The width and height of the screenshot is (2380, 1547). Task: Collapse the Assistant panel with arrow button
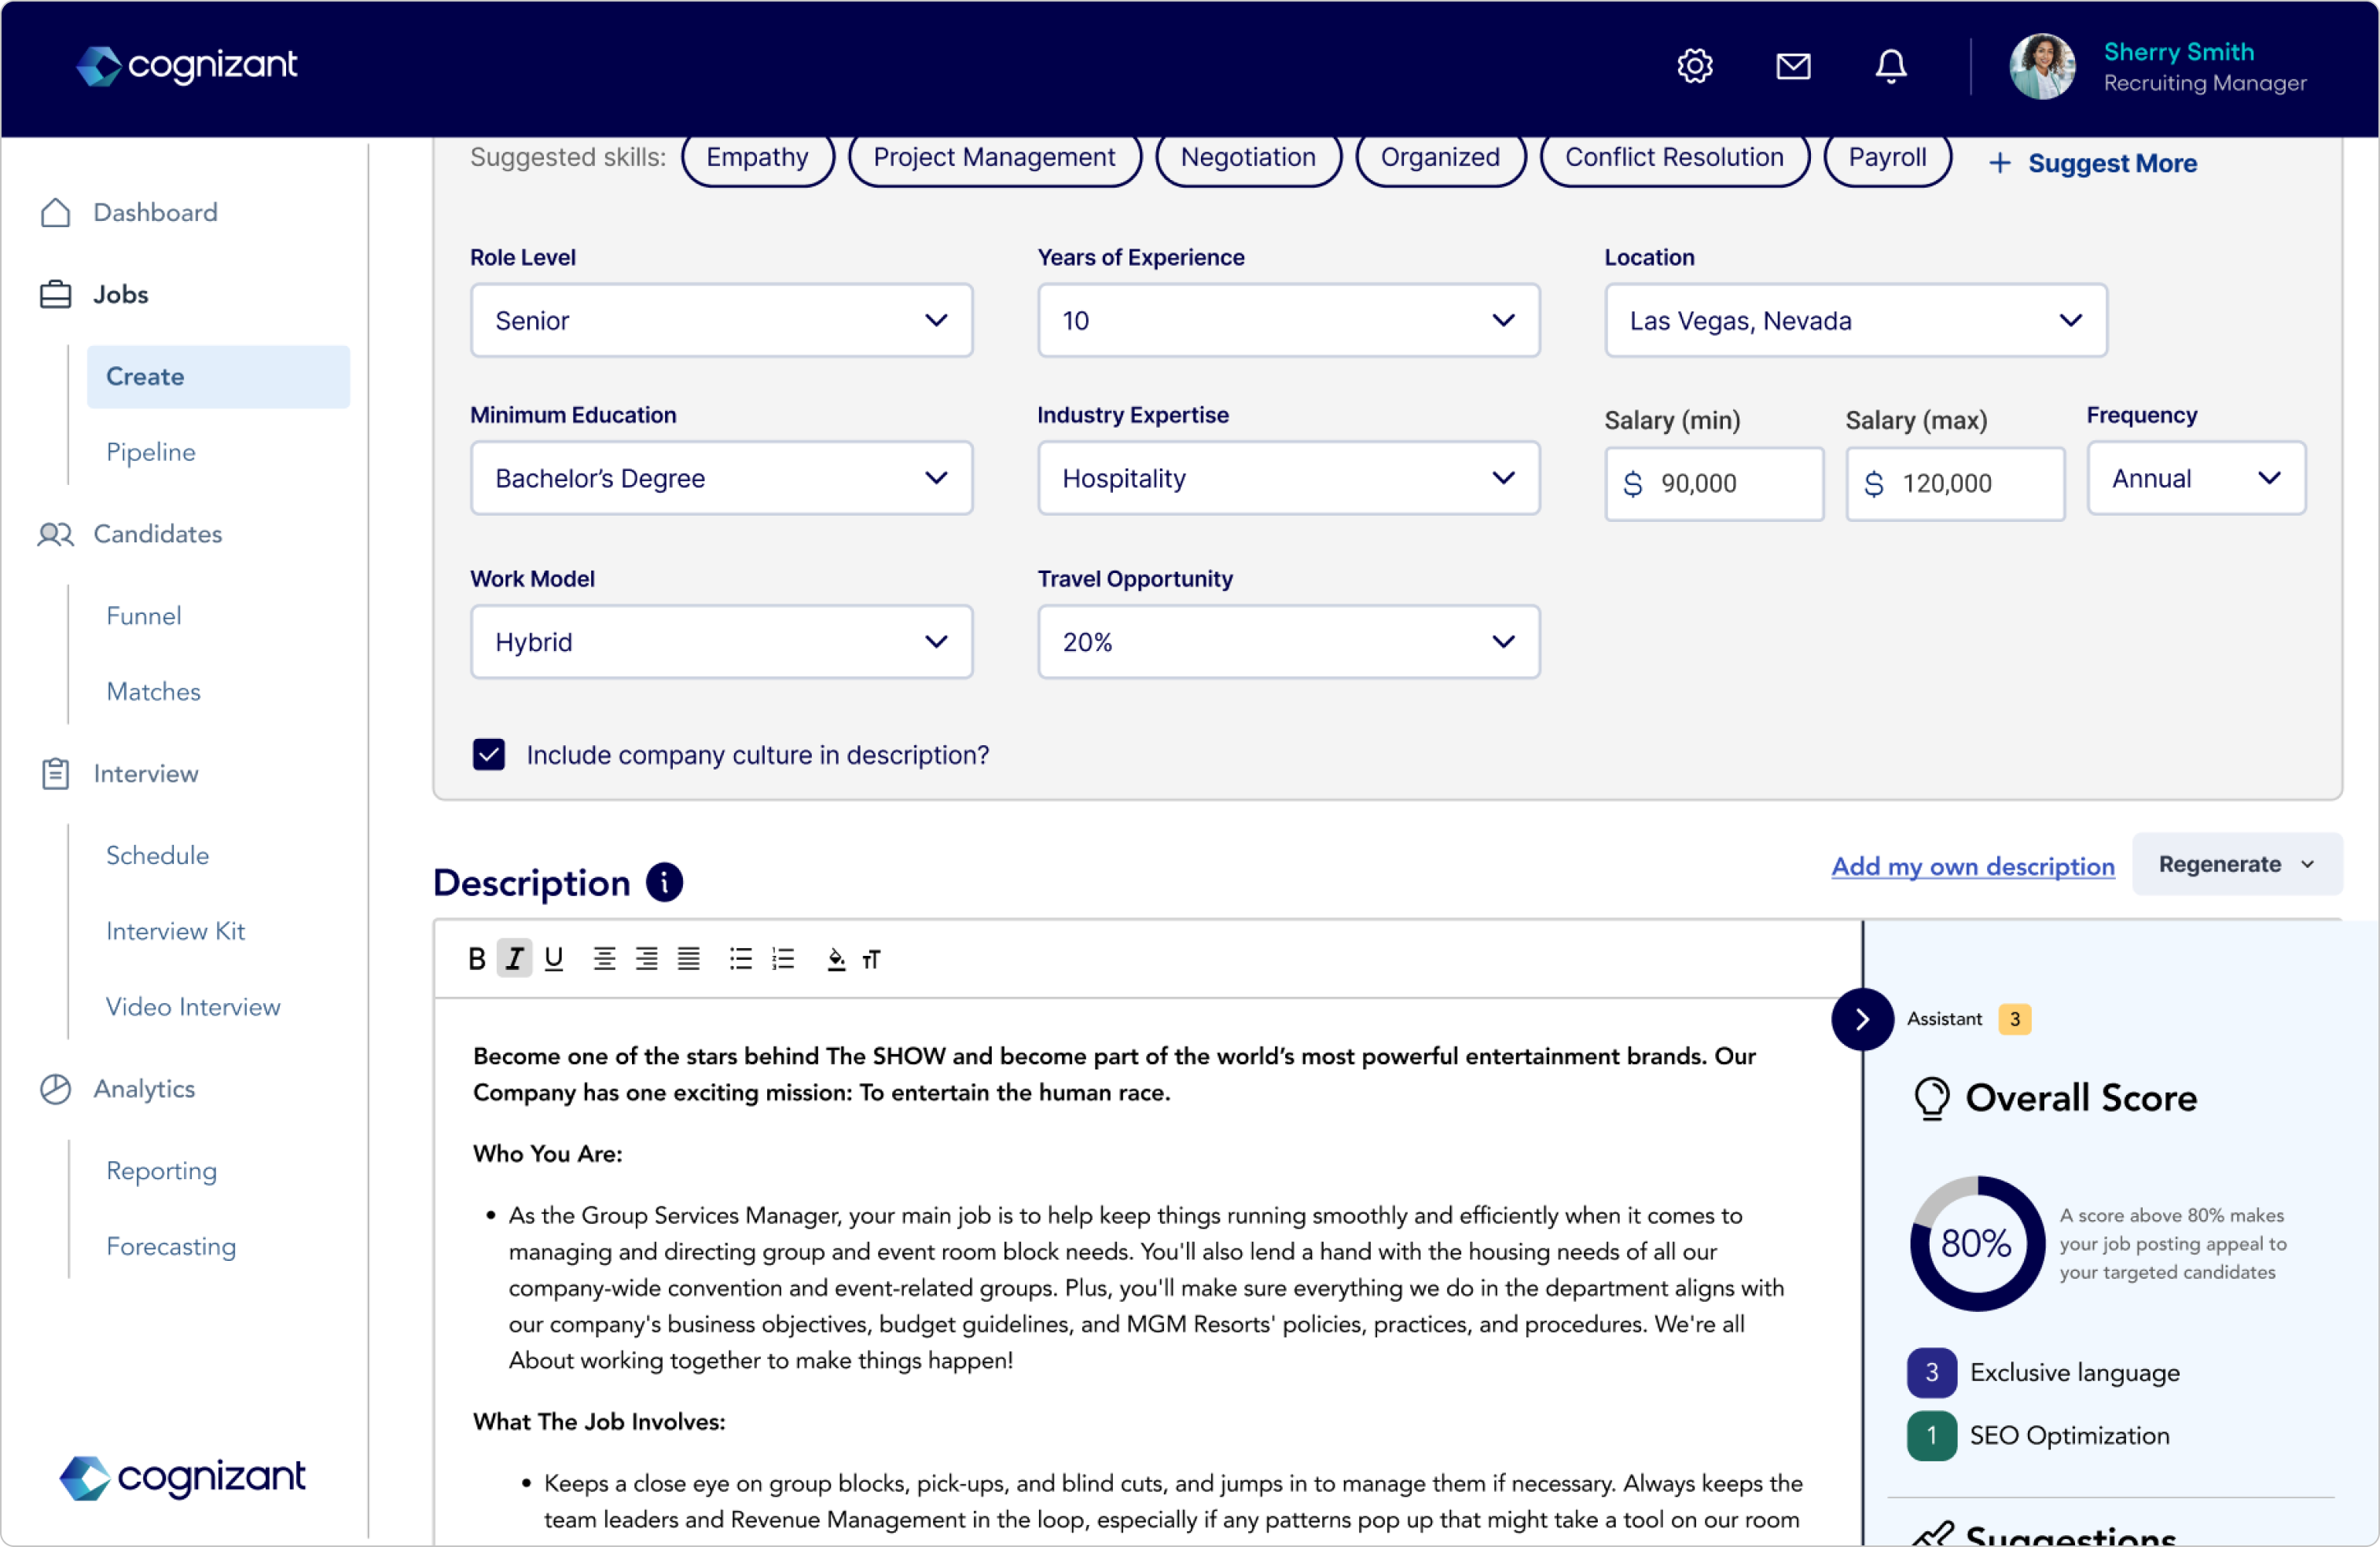coord(1861,1018)
